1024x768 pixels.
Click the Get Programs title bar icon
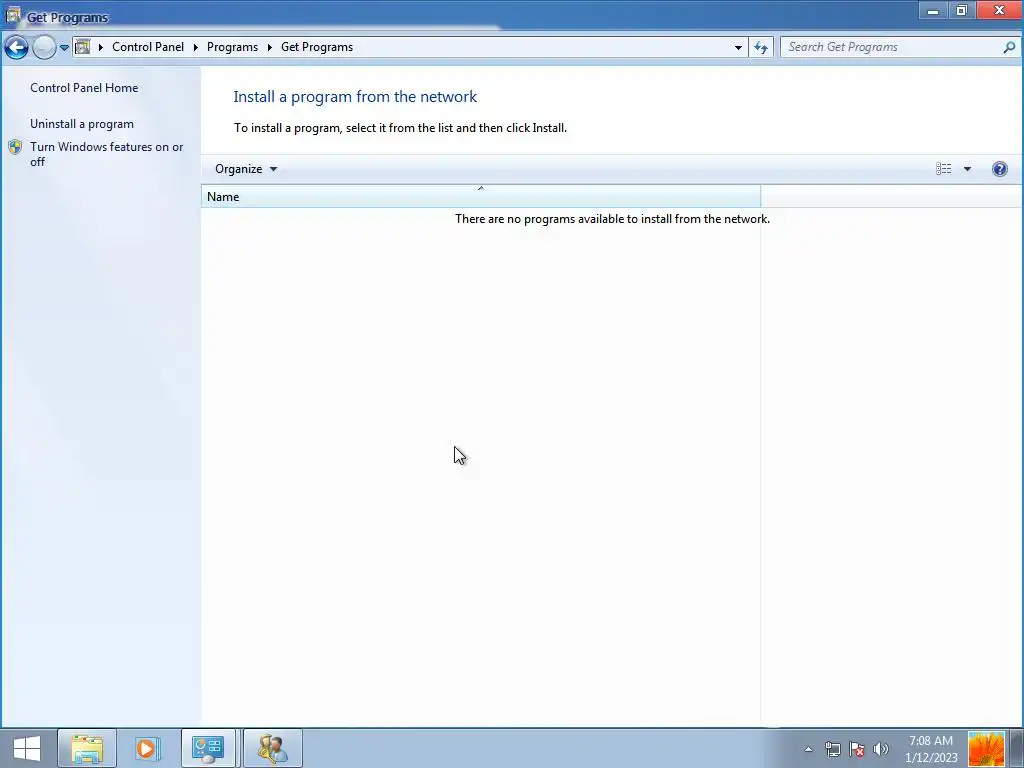[12, 15]
